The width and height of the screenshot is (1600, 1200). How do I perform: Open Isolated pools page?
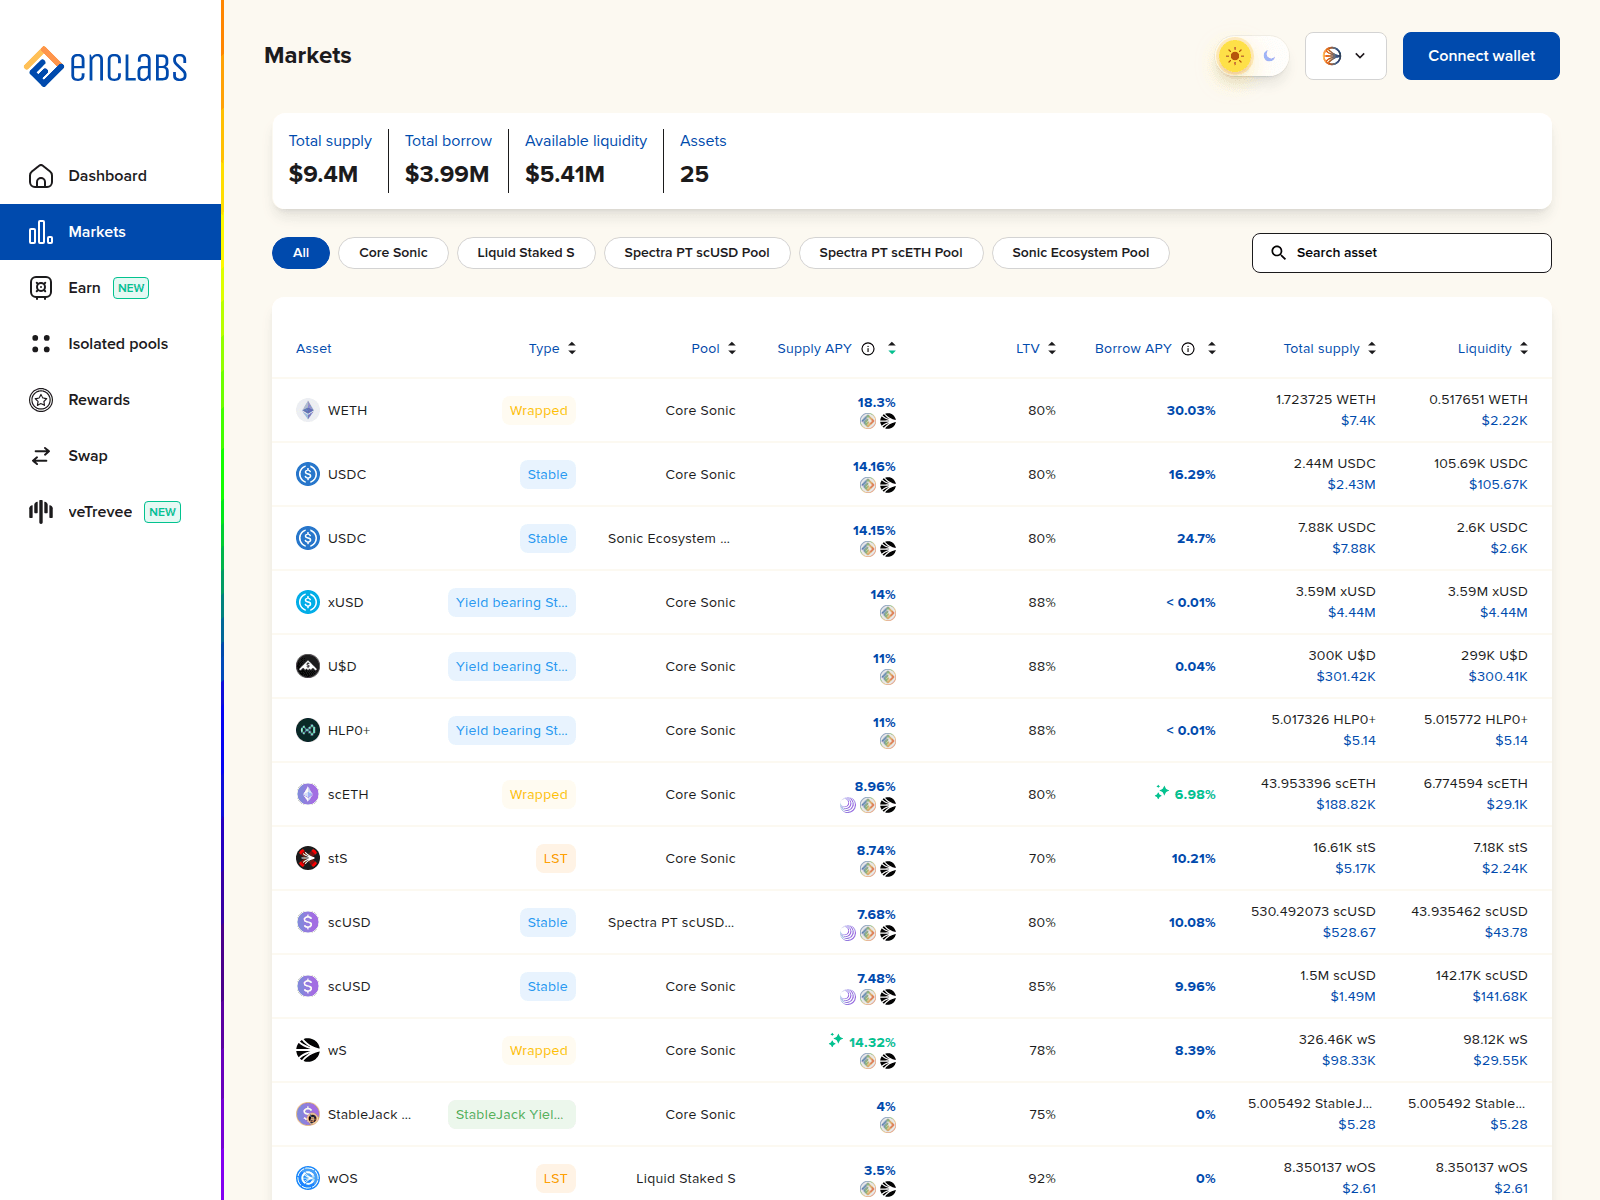pos(110,344)
